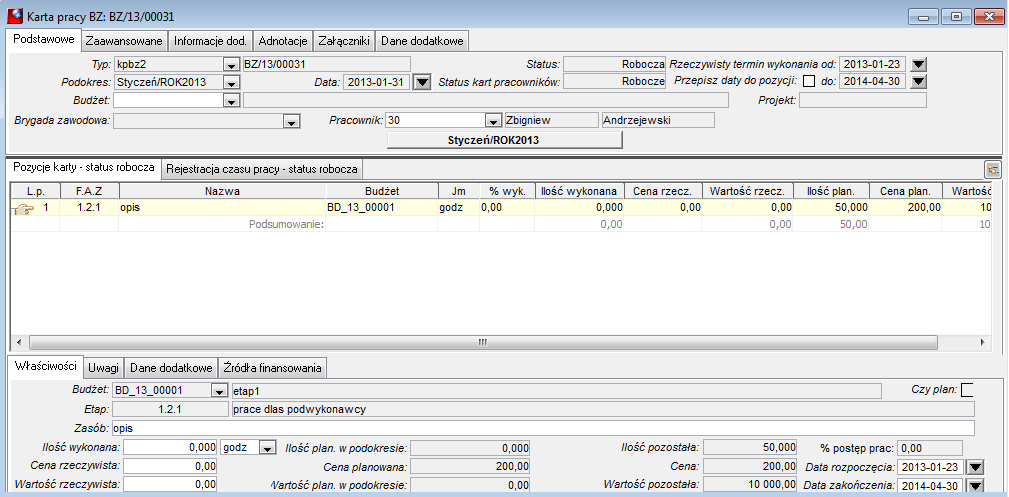Expand the Typ dropdown kpbz2
This screenshot has height=497, width=1009.
pyautogui.click(x=230, y=65)
